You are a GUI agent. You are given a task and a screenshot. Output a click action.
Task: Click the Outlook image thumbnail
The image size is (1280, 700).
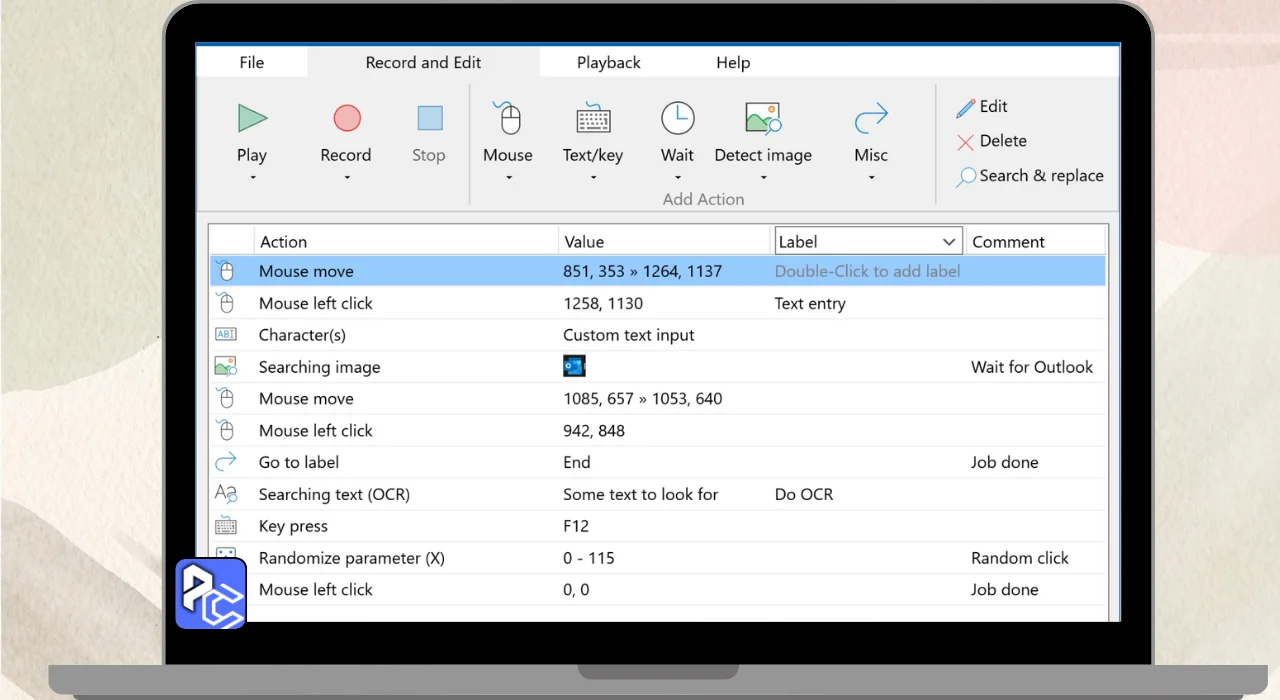(574, 367)
